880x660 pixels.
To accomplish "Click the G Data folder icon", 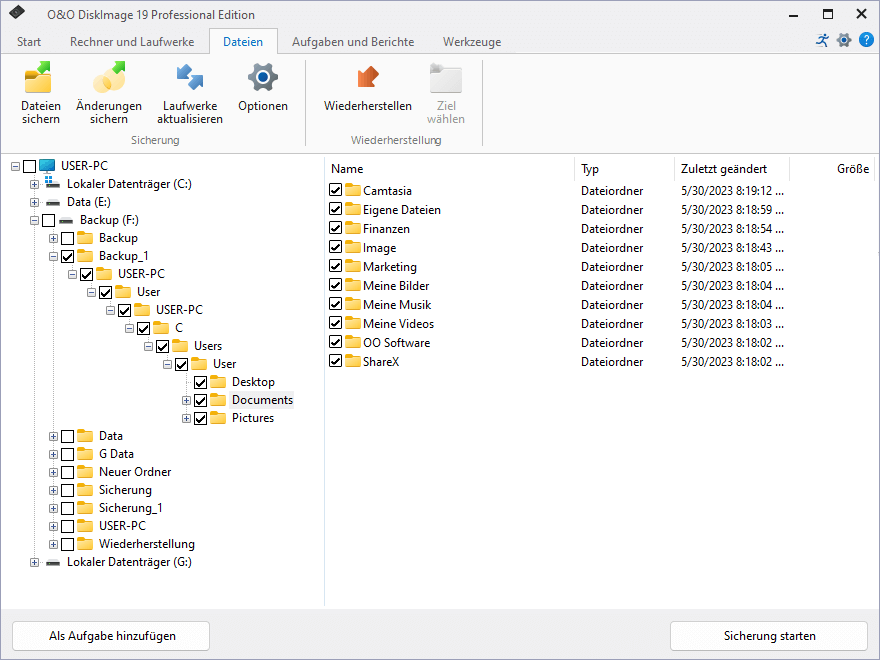I will click(85, 453).
